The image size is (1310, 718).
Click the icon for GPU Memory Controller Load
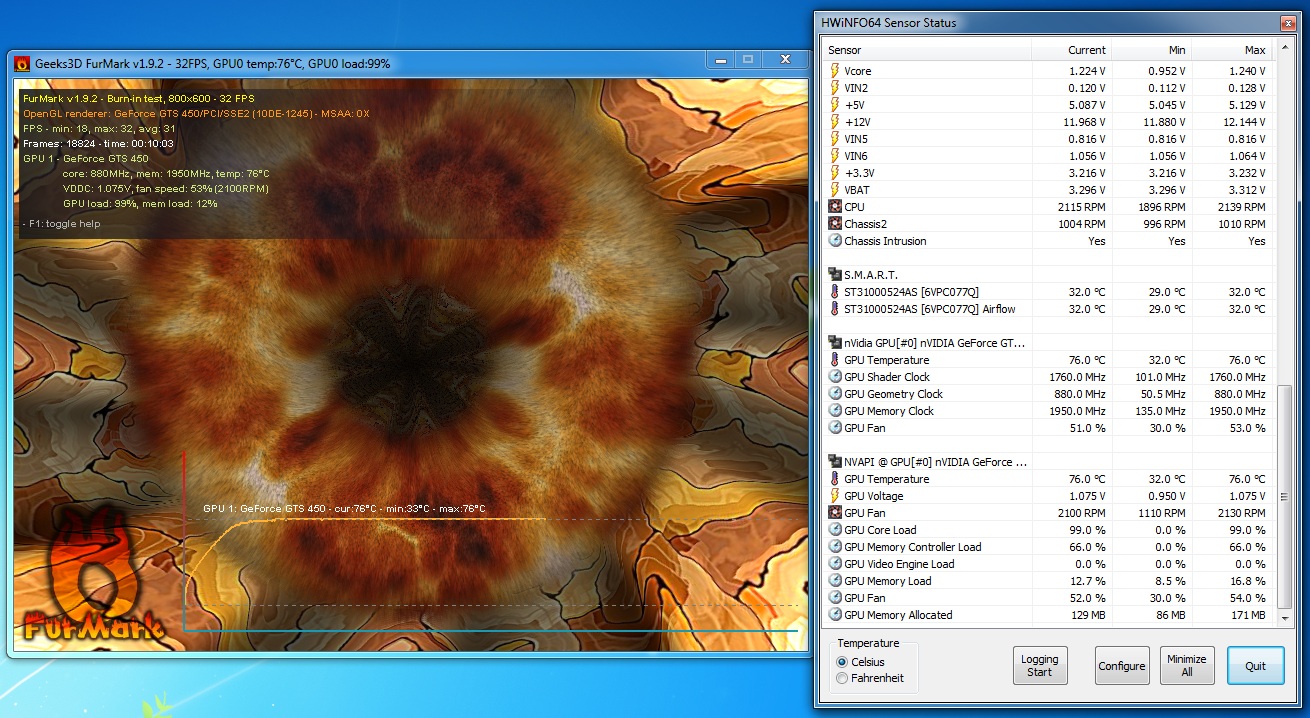coord(835,547)
